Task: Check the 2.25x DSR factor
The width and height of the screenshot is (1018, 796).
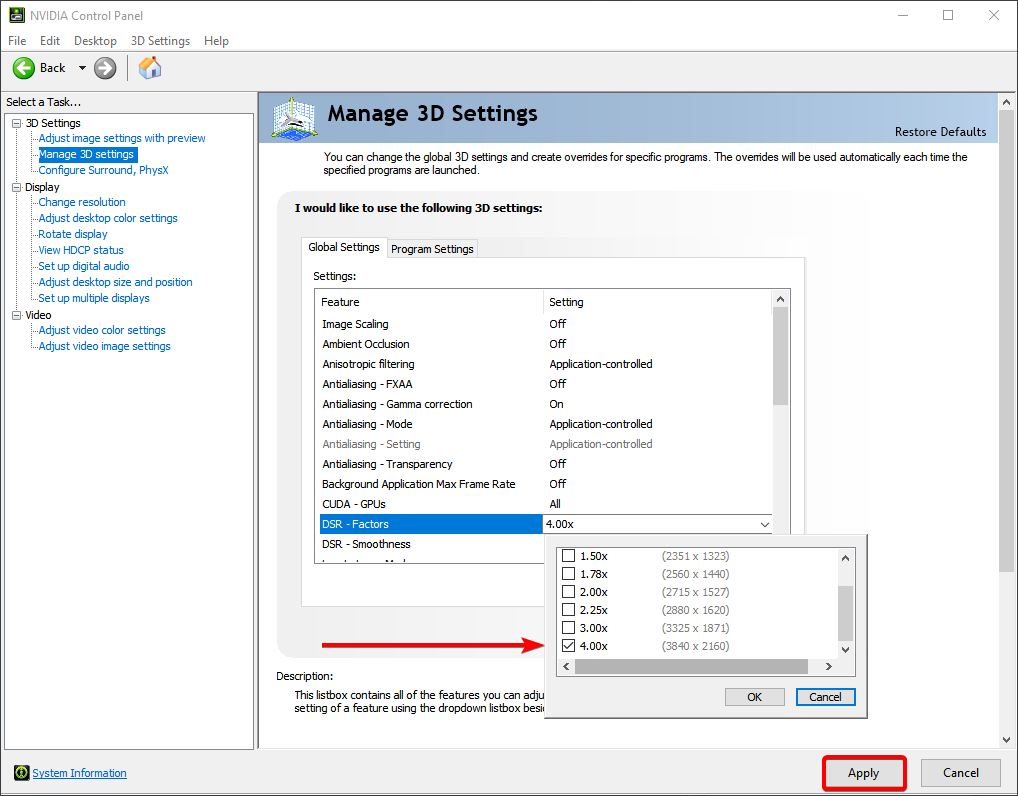Action: 568,610
